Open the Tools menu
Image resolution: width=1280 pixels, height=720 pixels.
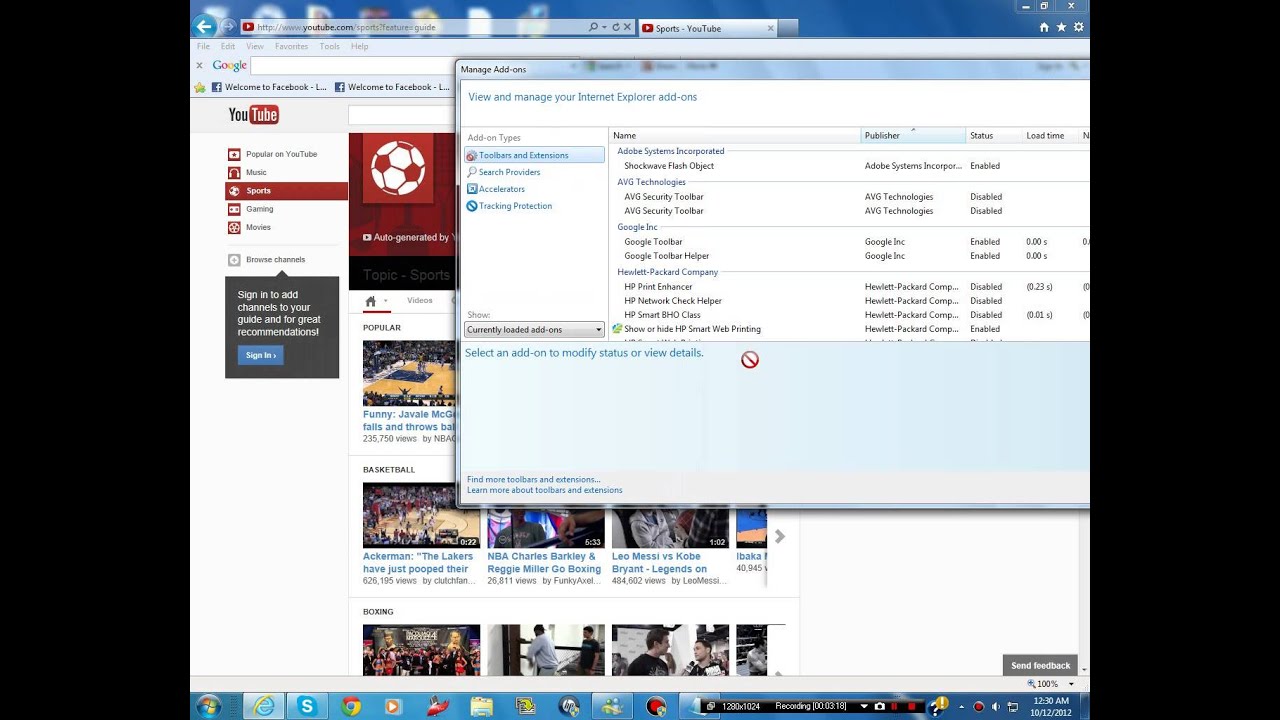point(329,46)
